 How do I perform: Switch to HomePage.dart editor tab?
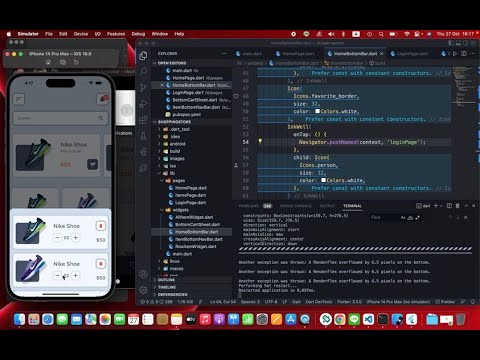[x=298, y=53]
